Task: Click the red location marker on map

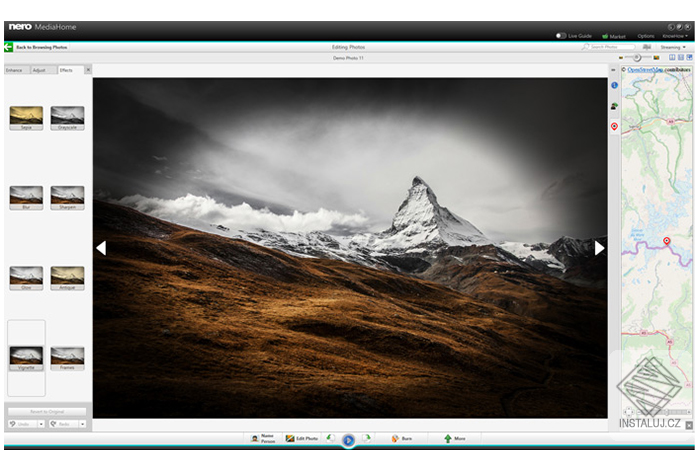Action: [667, 241]
